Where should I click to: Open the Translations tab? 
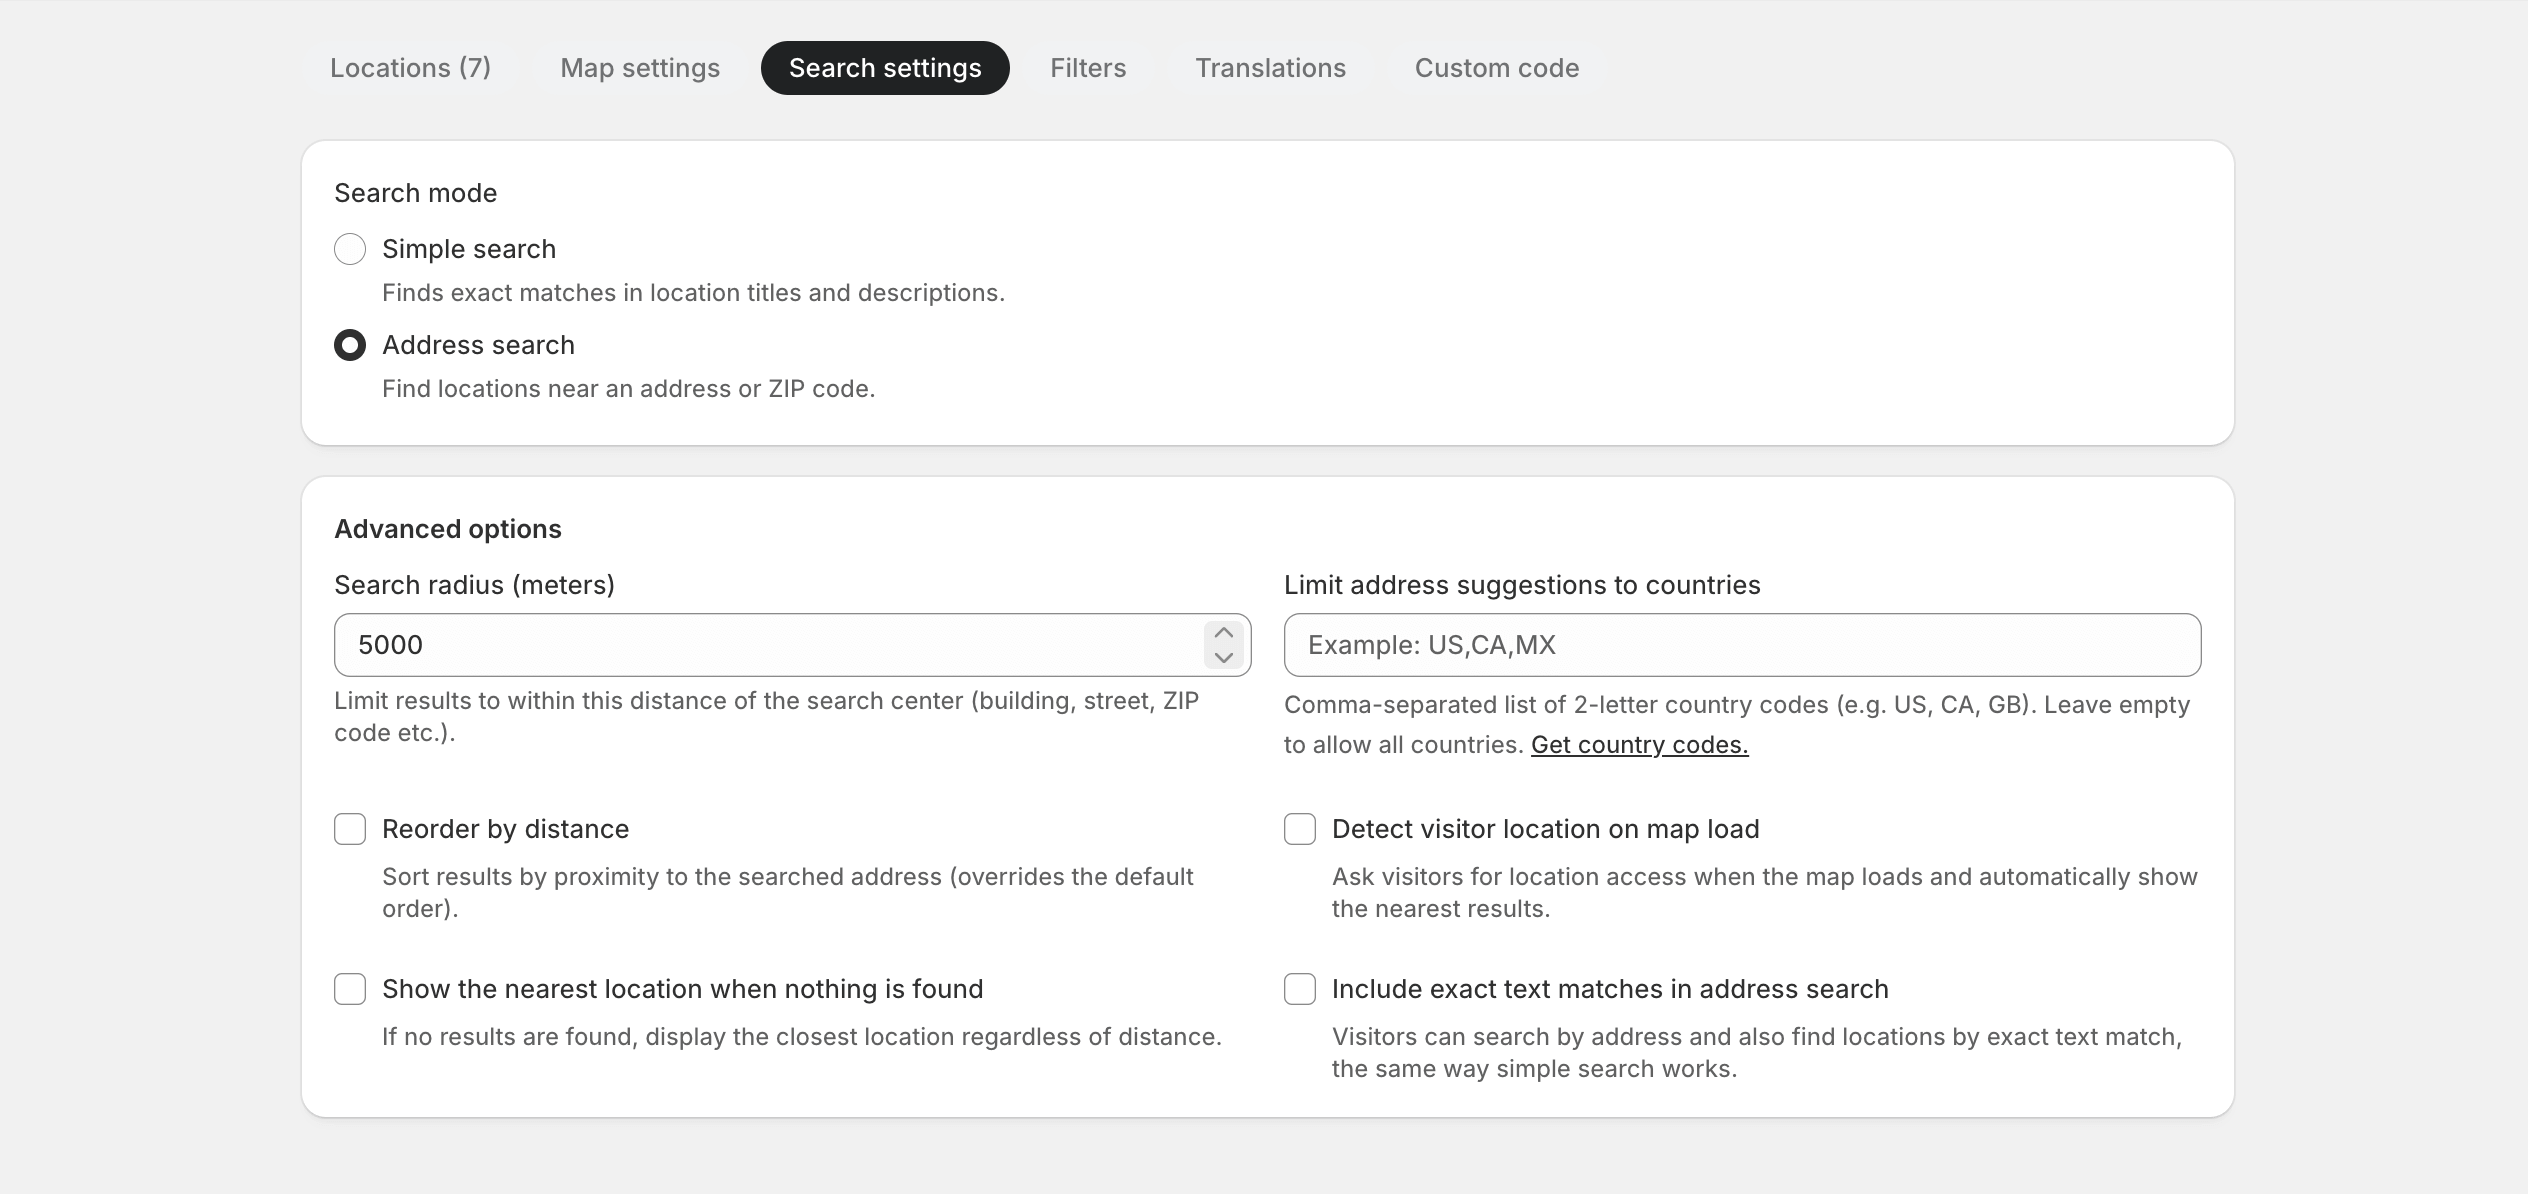[x=1270, y=67]
